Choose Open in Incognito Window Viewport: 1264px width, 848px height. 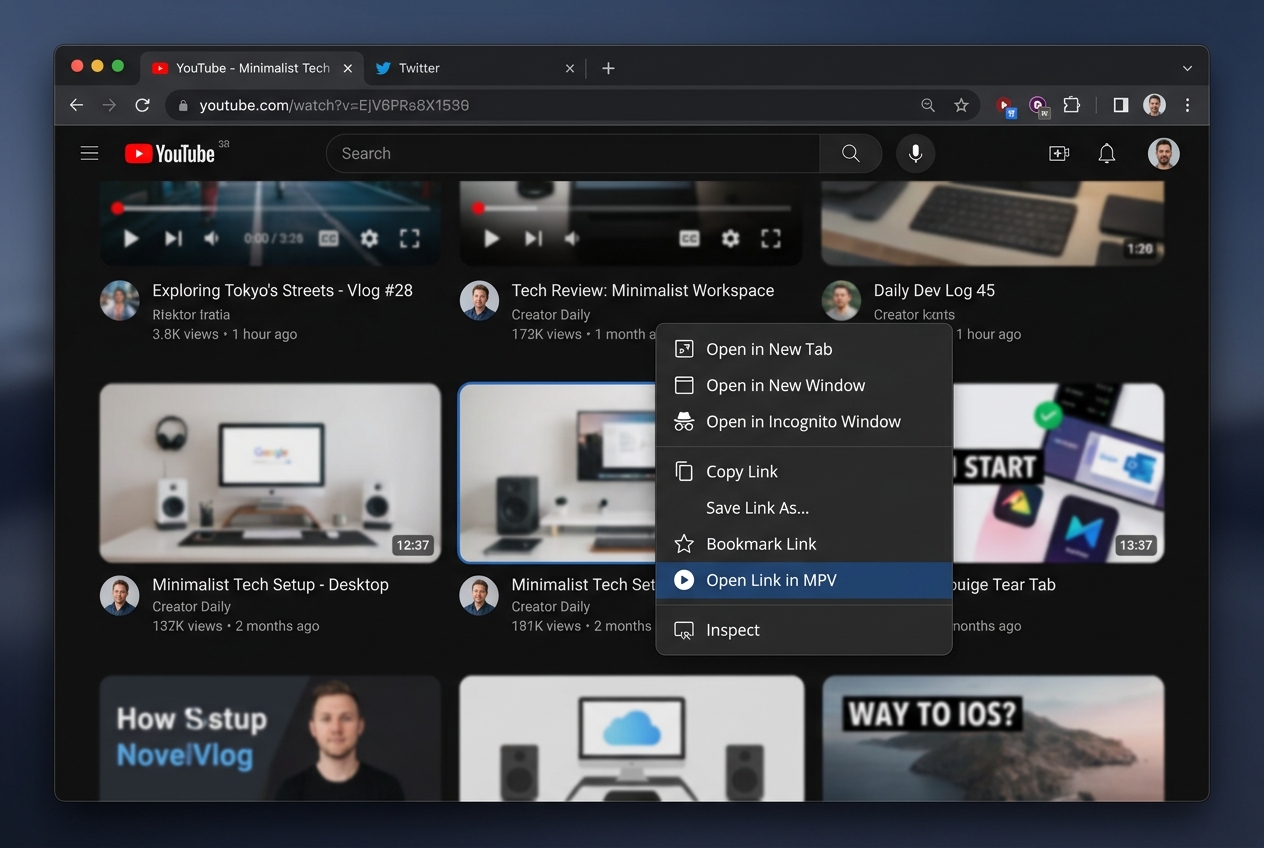point(803,421)
